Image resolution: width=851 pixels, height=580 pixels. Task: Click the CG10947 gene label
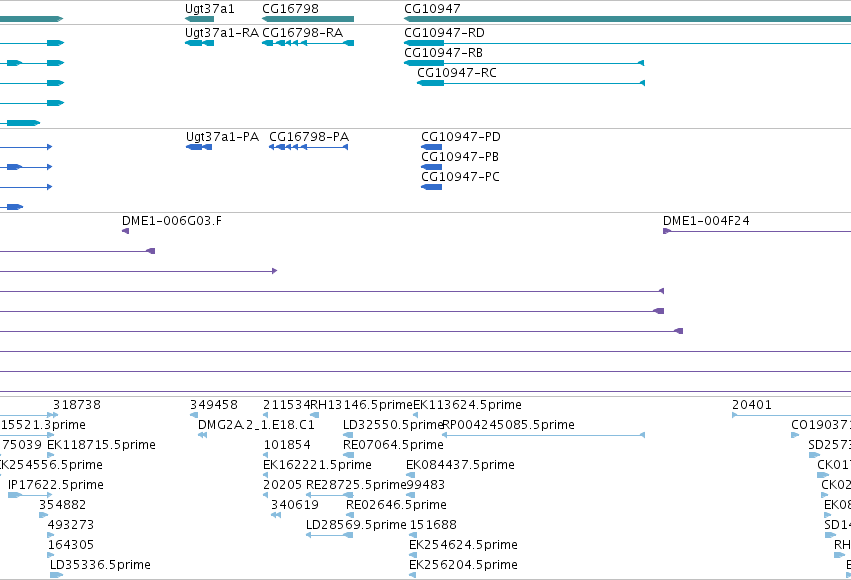(432, 9)
